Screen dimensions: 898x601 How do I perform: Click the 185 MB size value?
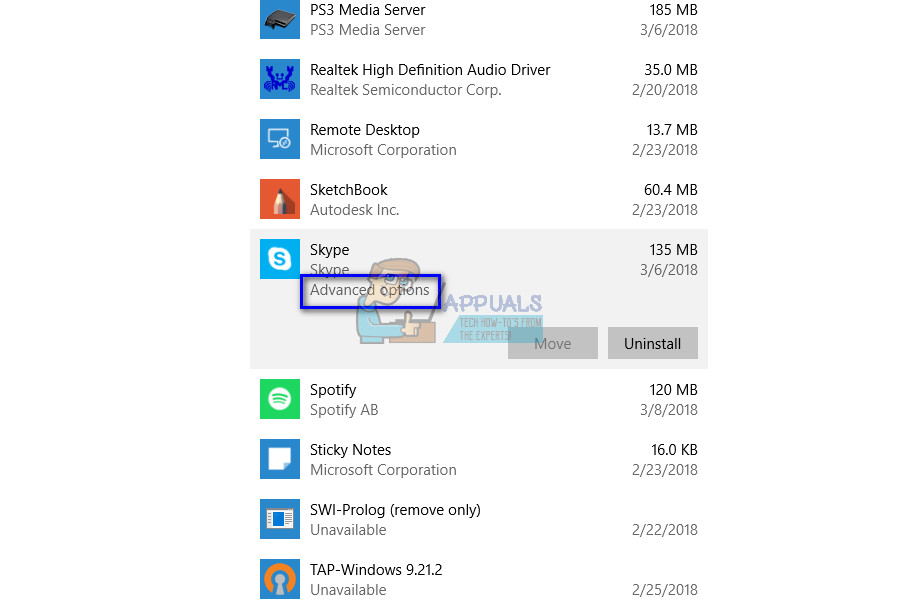pos(673,10)
